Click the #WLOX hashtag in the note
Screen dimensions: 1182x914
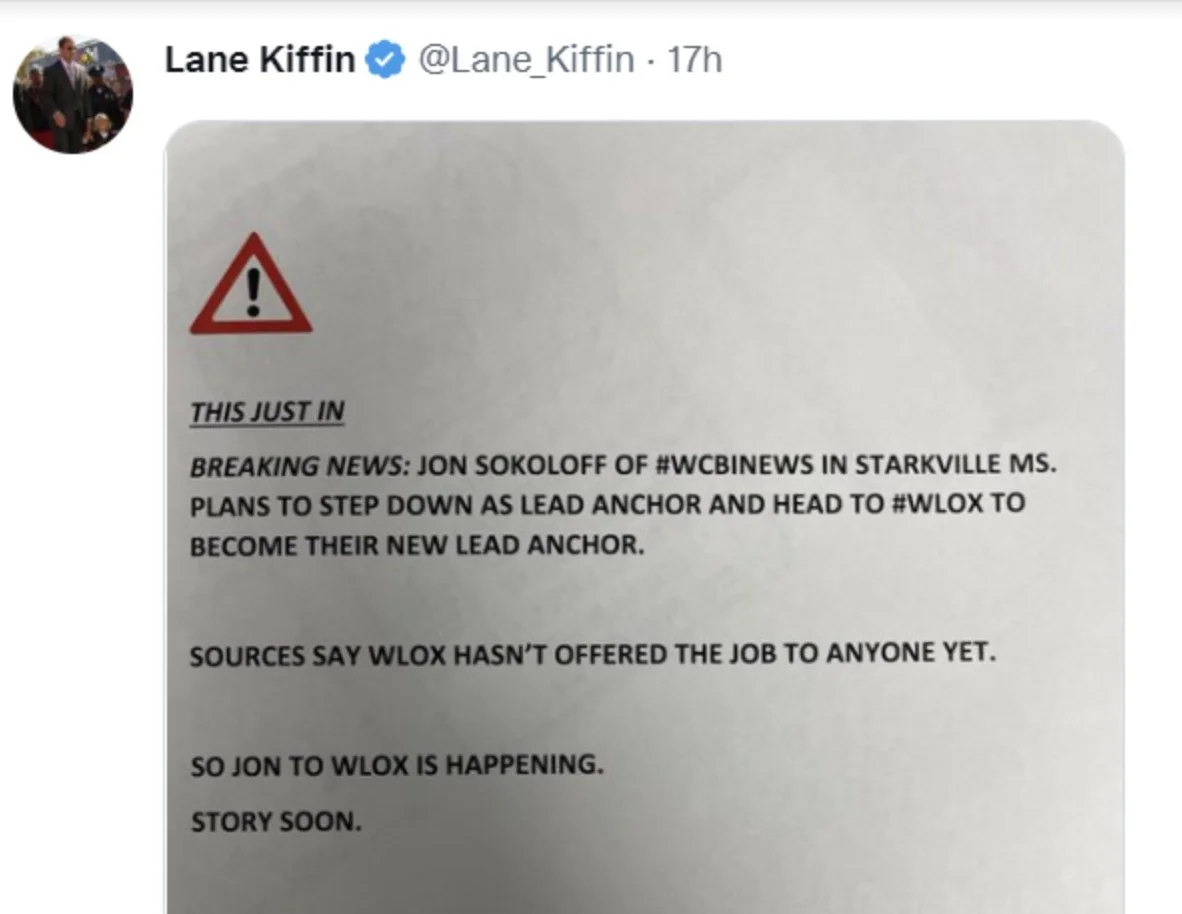[936, 502]
